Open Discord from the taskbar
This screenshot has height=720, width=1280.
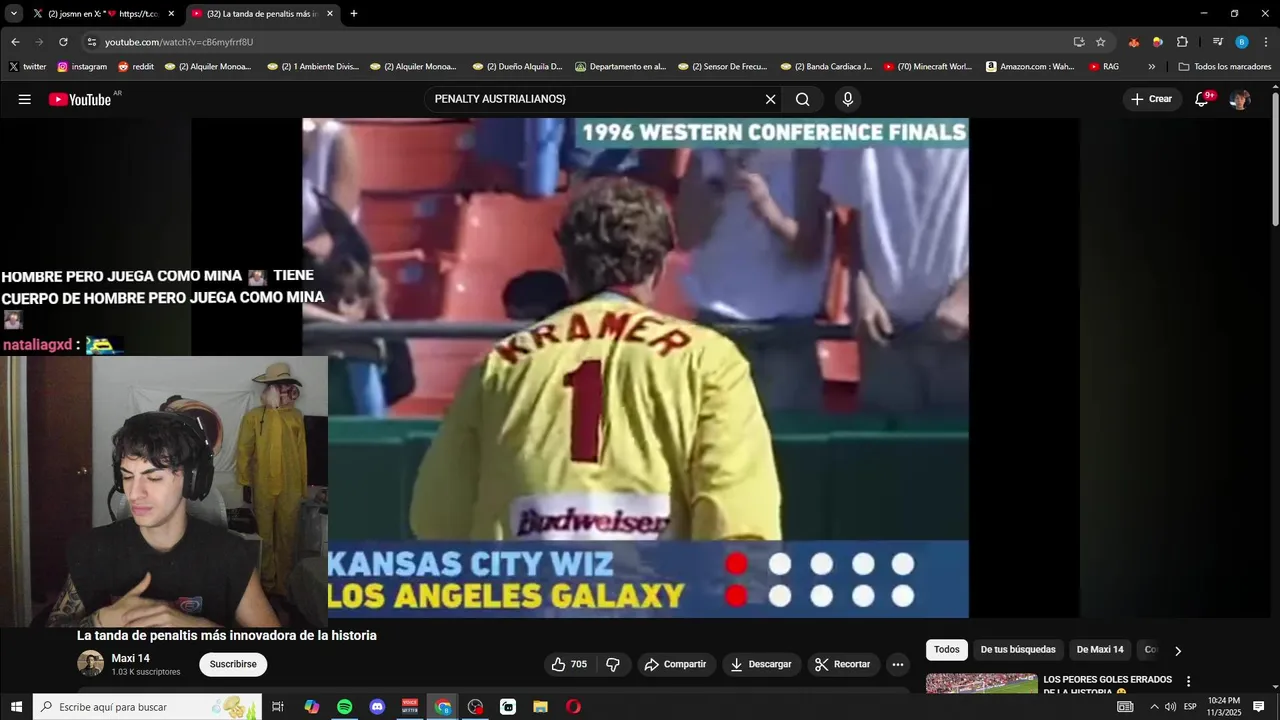(377, 707)
